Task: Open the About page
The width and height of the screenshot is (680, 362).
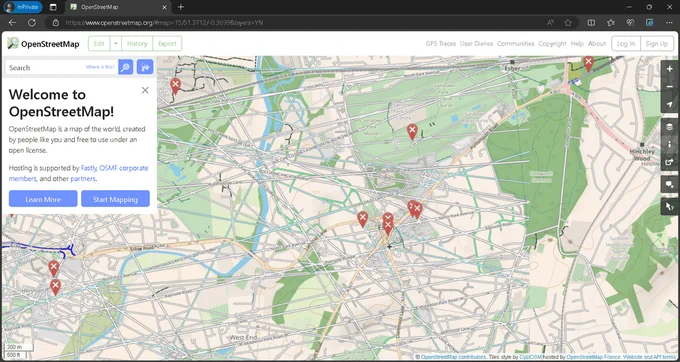Action: point(597,43)
